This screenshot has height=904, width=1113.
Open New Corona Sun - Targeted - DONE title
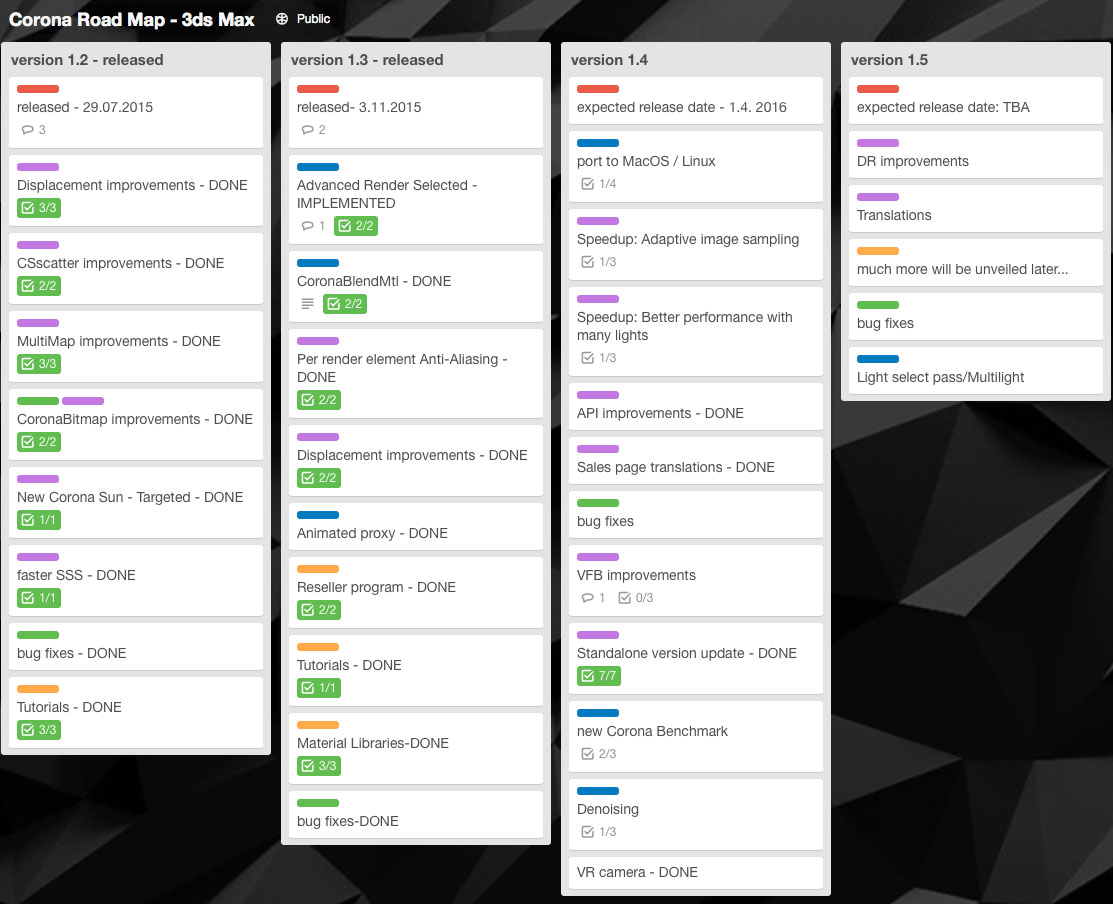(130, 497)
